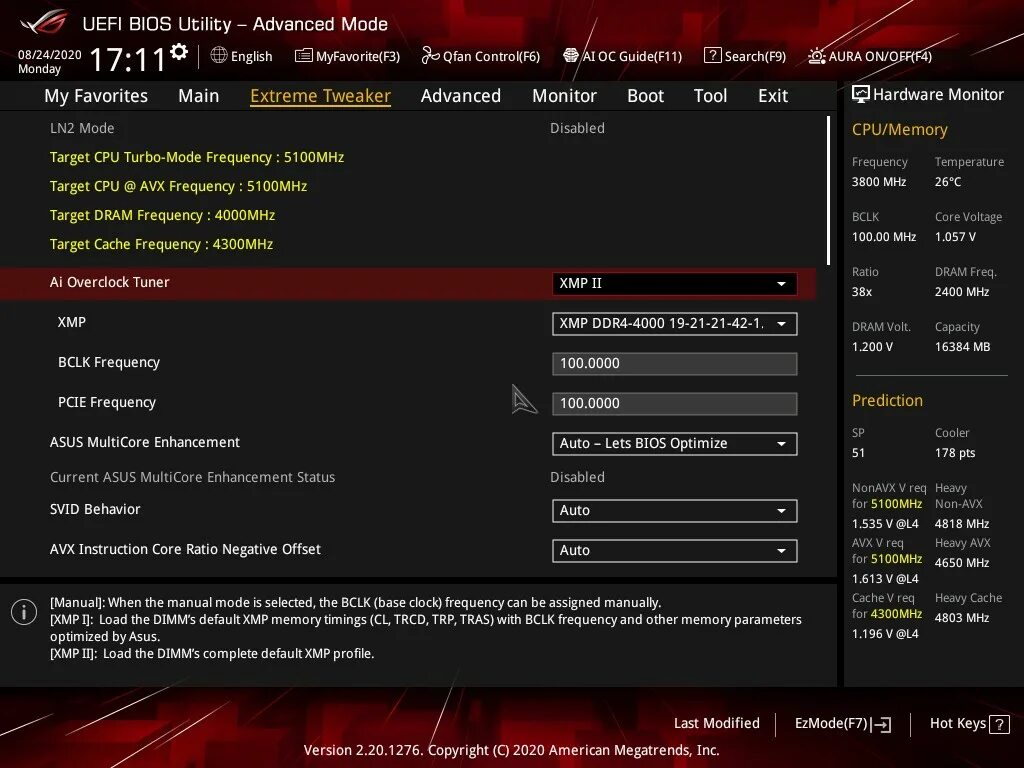Image resolution: width=1024 pixels, height=768 pixels.
Task: Open the My Favorites tab
Action: (x=96, y=95)
